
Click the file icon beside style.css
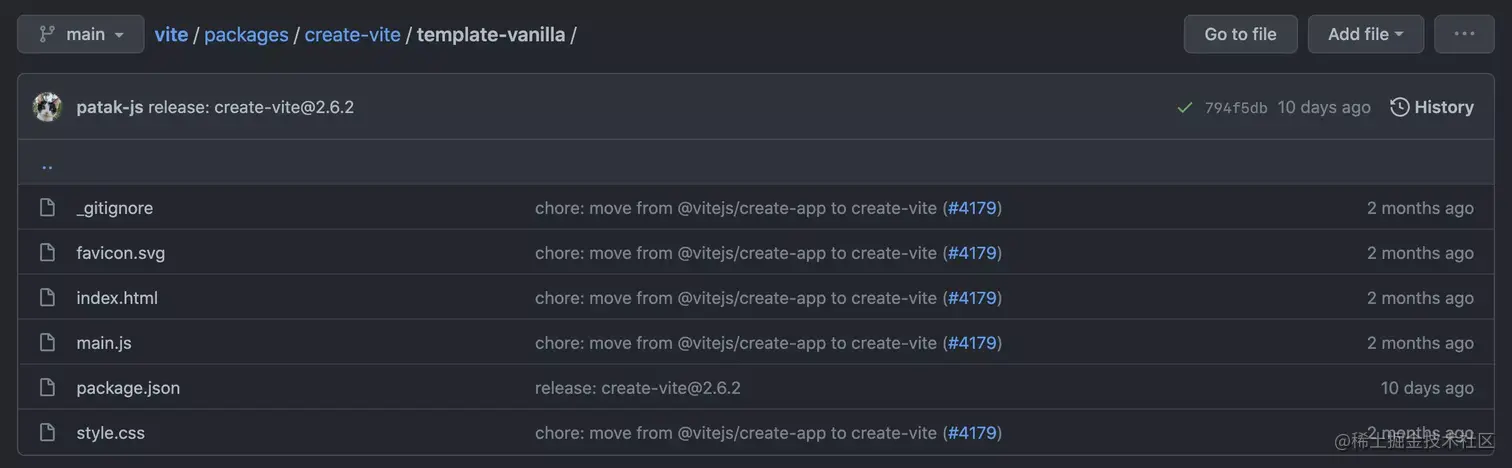pos(47,433)
